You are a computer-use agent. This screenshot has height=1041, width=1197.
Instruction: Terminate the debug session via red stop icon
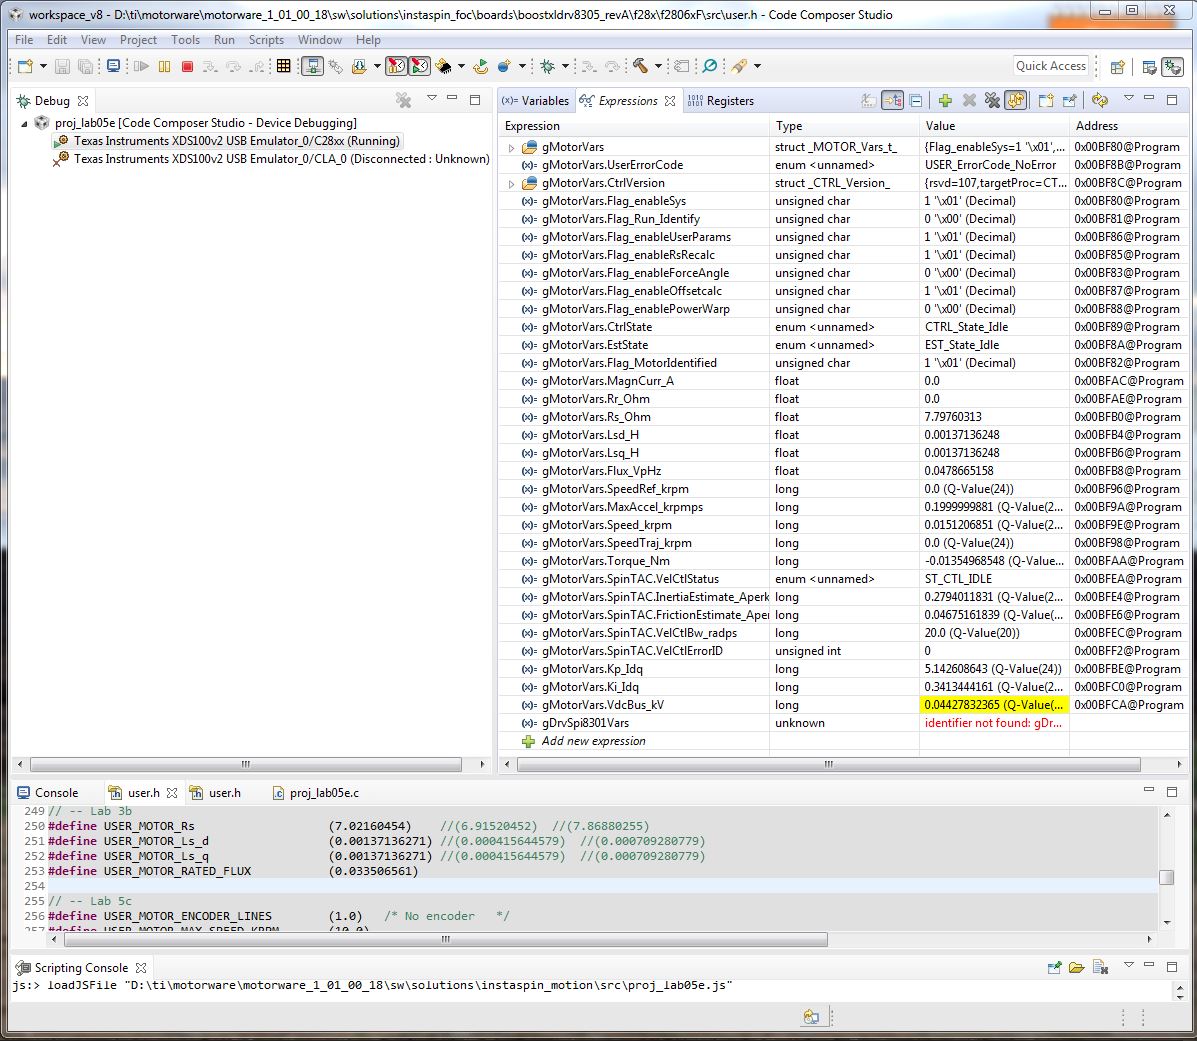(x=188, y=66)
